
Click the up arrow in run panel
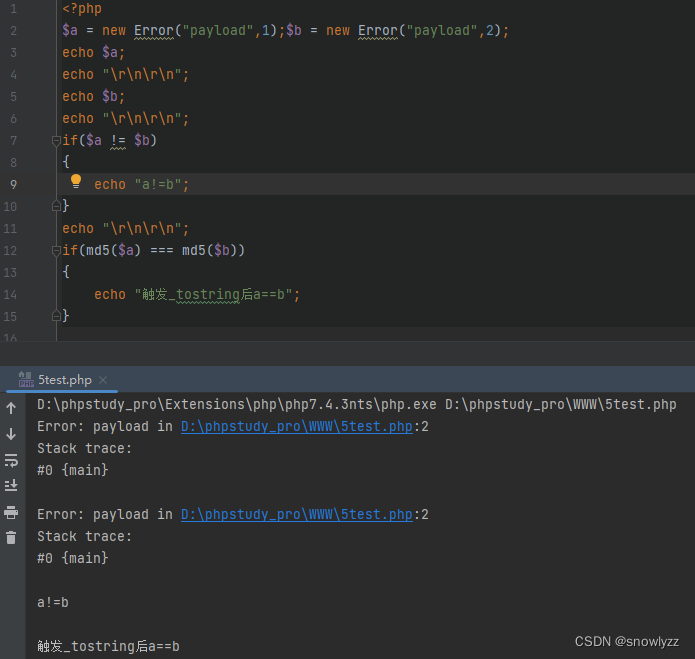tap(11, 408)
